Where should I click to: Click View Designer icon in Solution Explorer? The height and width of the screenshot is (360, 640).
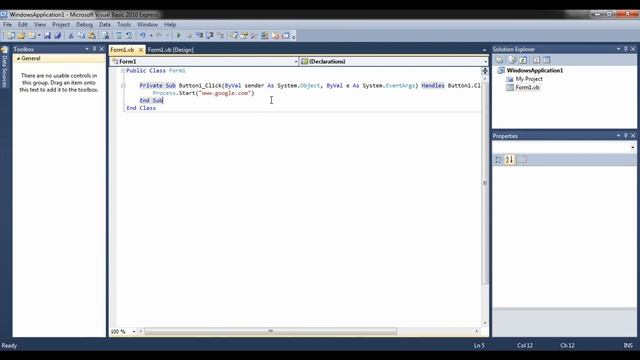(547, 60)
